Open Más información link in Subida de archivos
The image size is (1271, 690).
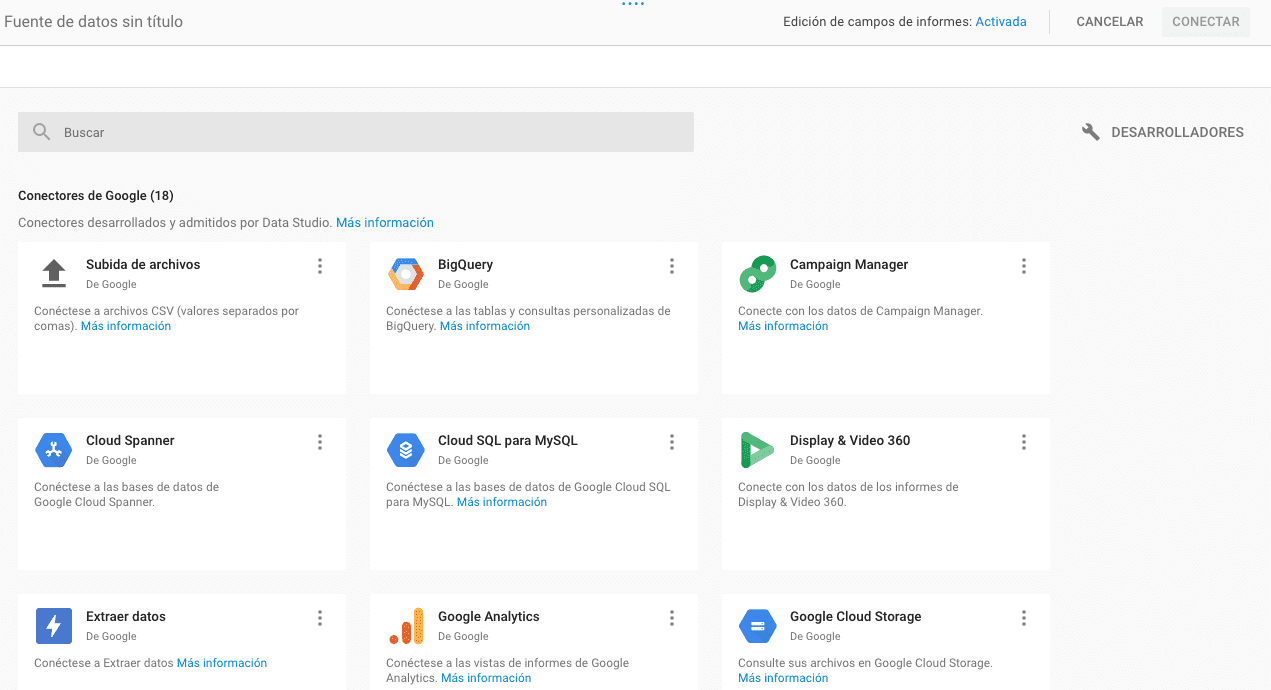[x=126, y=326]
